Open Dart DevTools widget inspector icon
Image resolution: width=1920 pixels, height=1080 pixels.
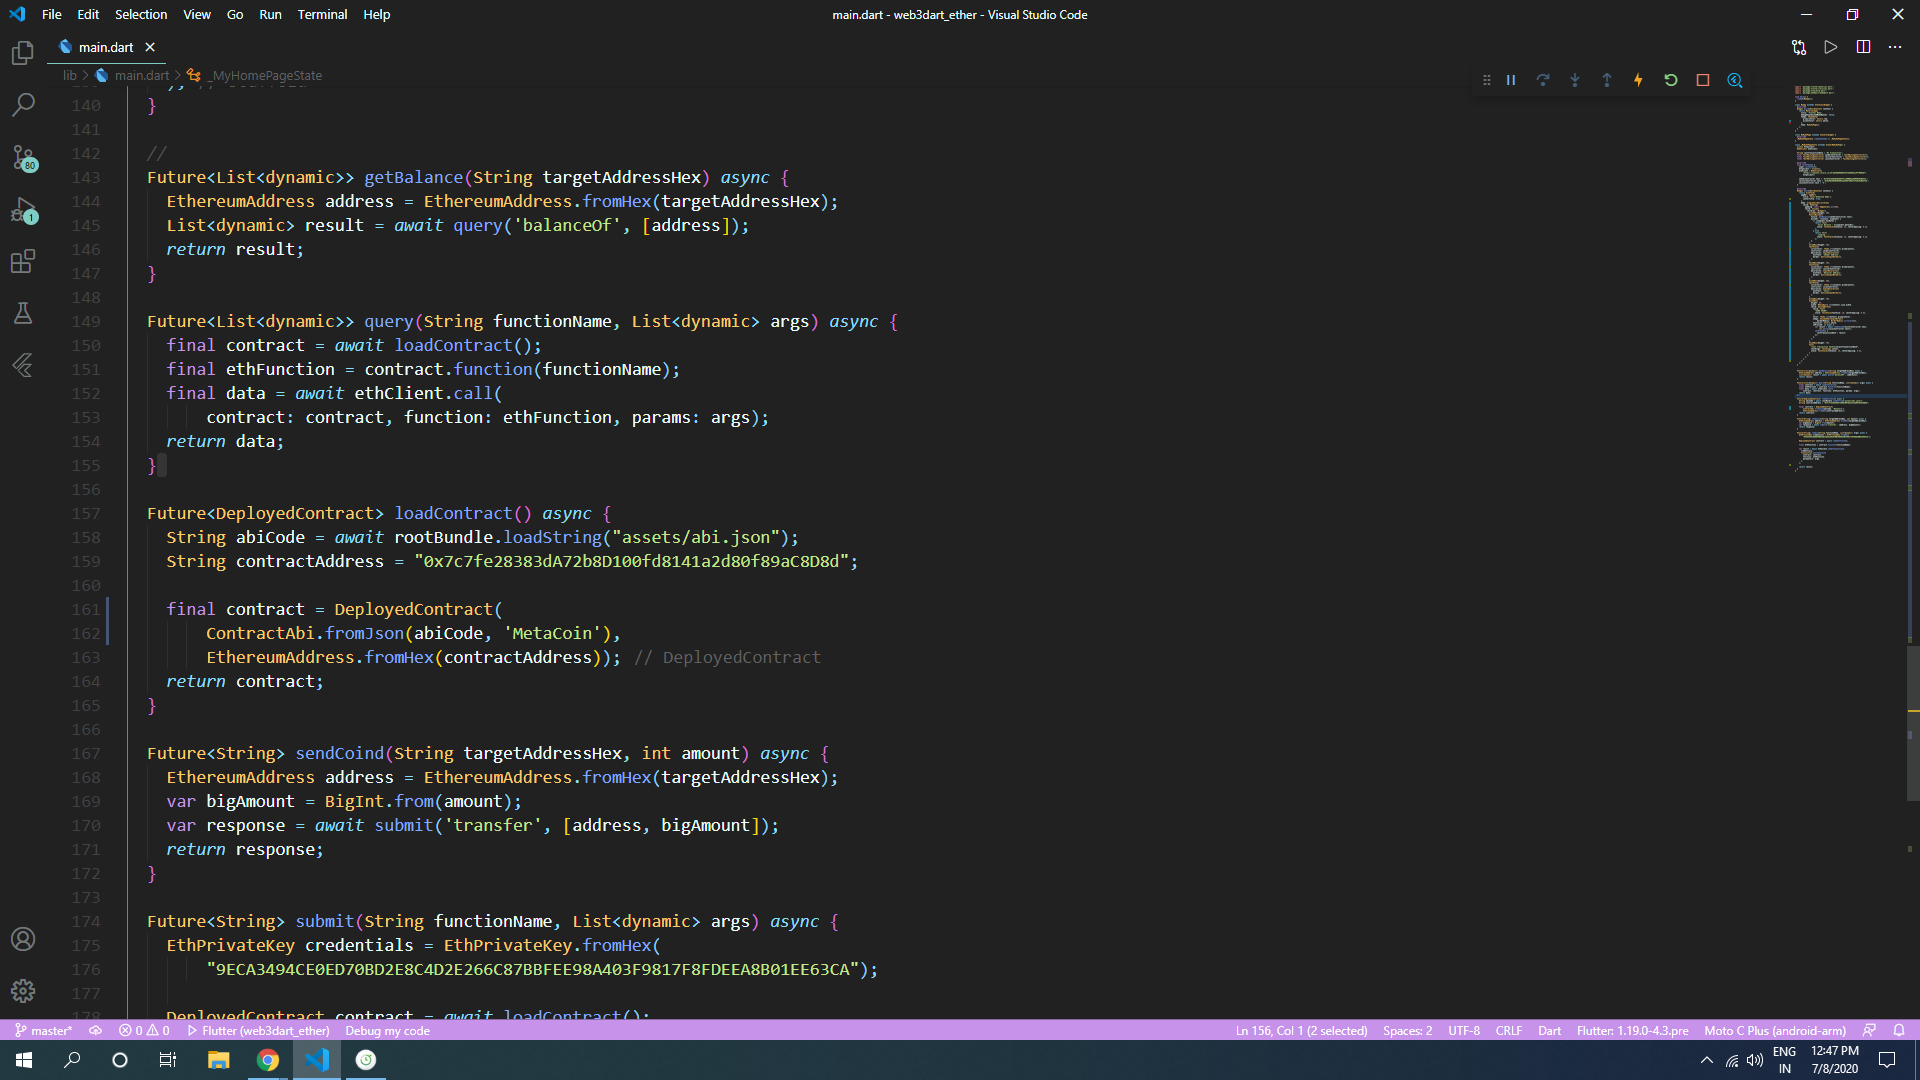click(x=1735, y=80)
